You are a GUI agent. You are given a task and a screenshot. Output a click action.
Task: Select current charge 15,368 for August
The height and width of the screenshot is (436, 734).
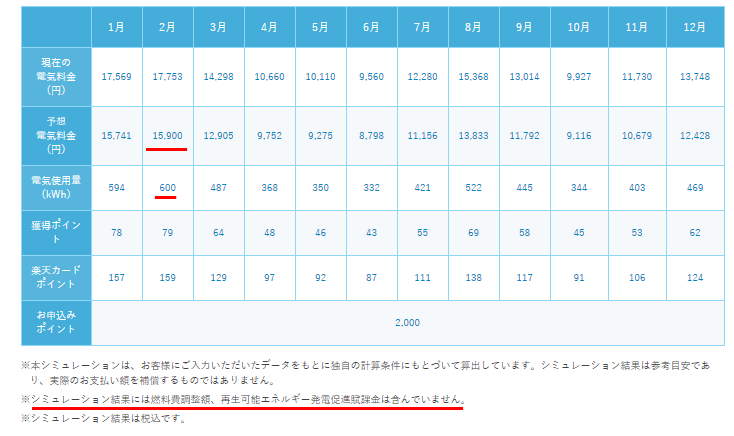click(474, 77)
